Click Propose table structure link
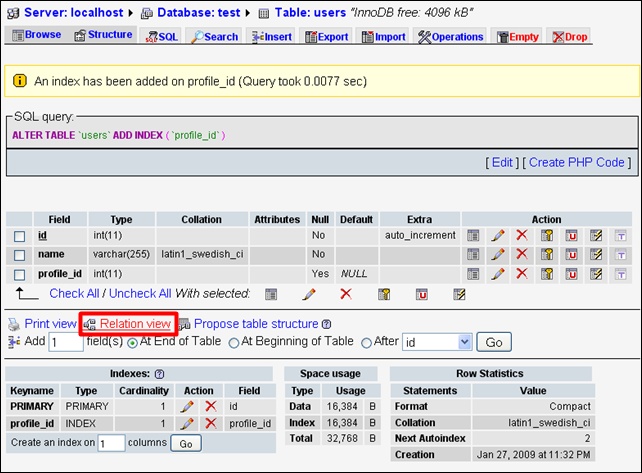 coord(256,324)
